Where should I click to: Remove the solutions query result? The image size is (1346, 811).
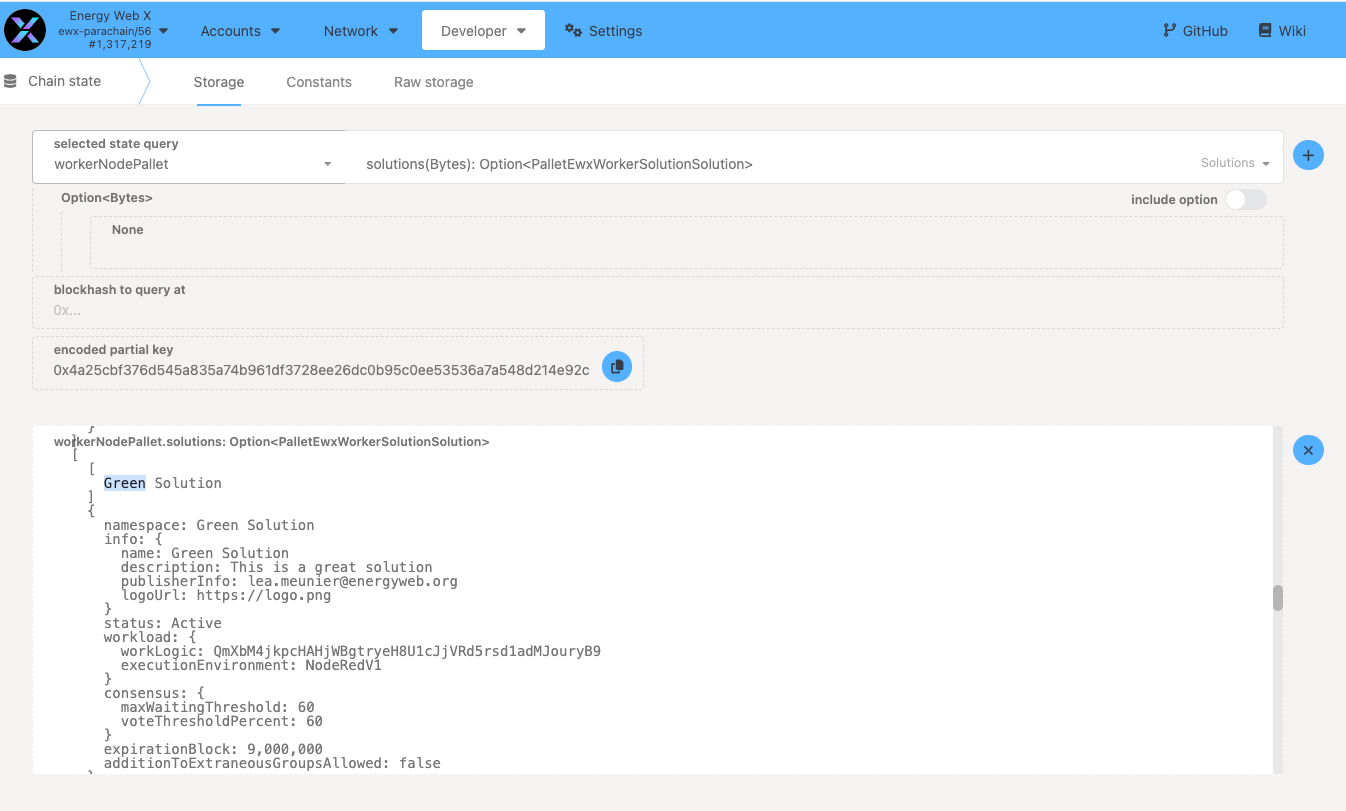(1308, 450)
